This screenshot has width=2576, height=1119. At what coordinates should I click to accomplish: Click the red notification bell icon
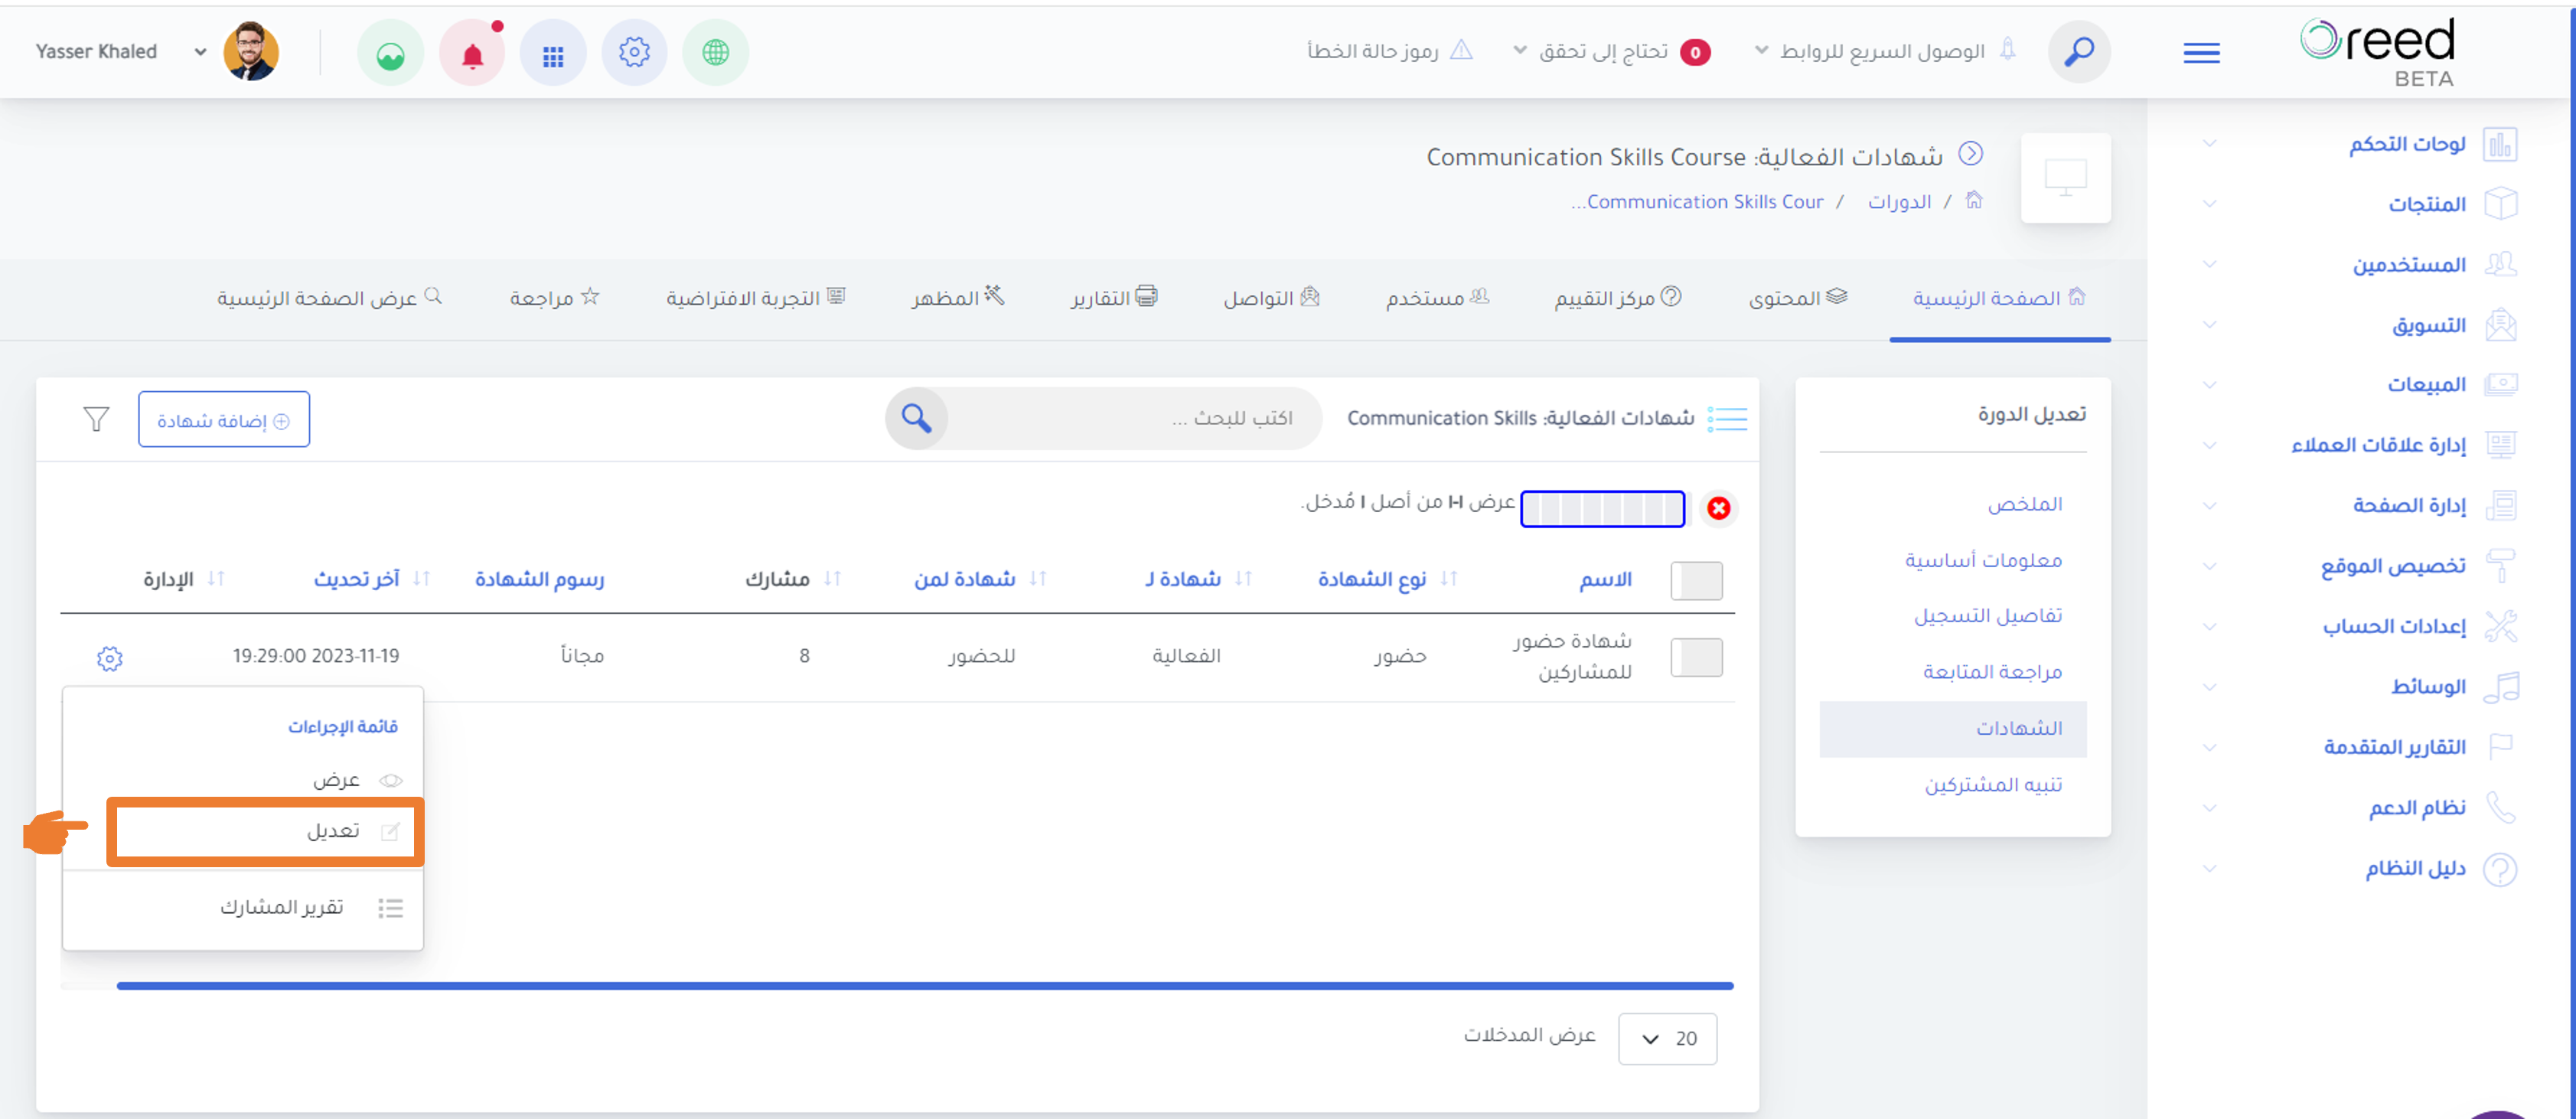pyautogui.click(x=472, y=53)
